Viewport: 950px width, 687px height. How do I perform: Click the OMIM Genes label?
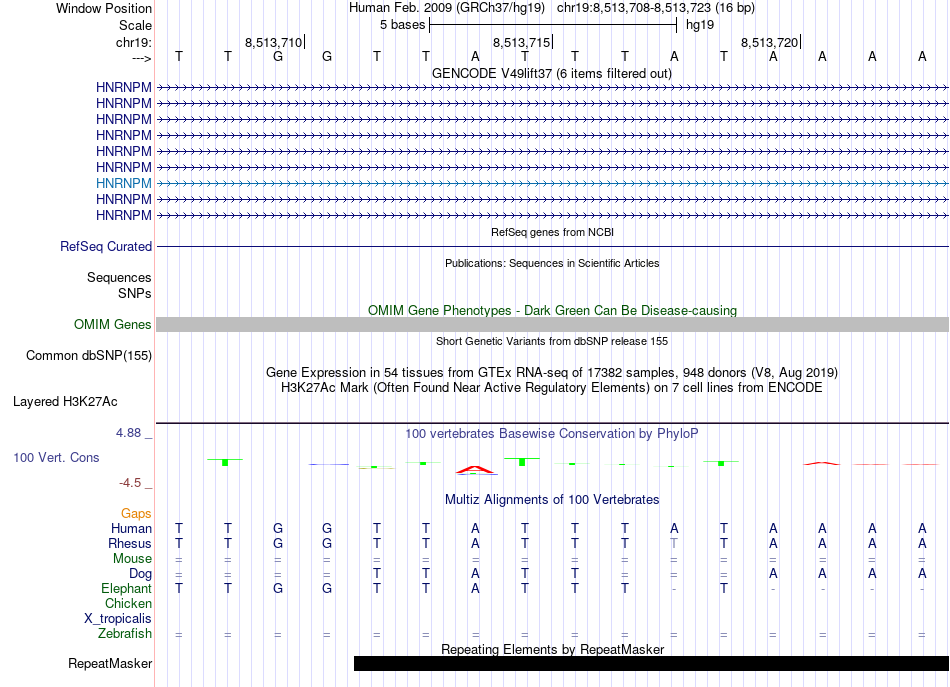click(112, 324)
